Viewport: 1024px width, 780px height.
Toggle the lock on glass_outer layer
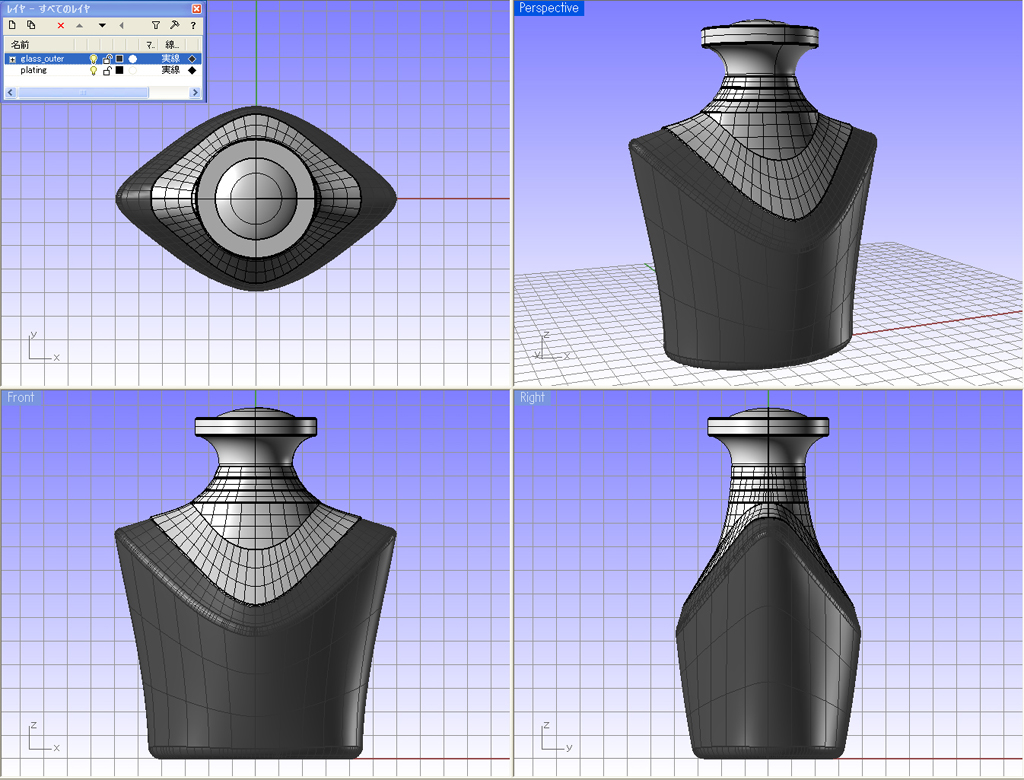click(x=107, y=59)
